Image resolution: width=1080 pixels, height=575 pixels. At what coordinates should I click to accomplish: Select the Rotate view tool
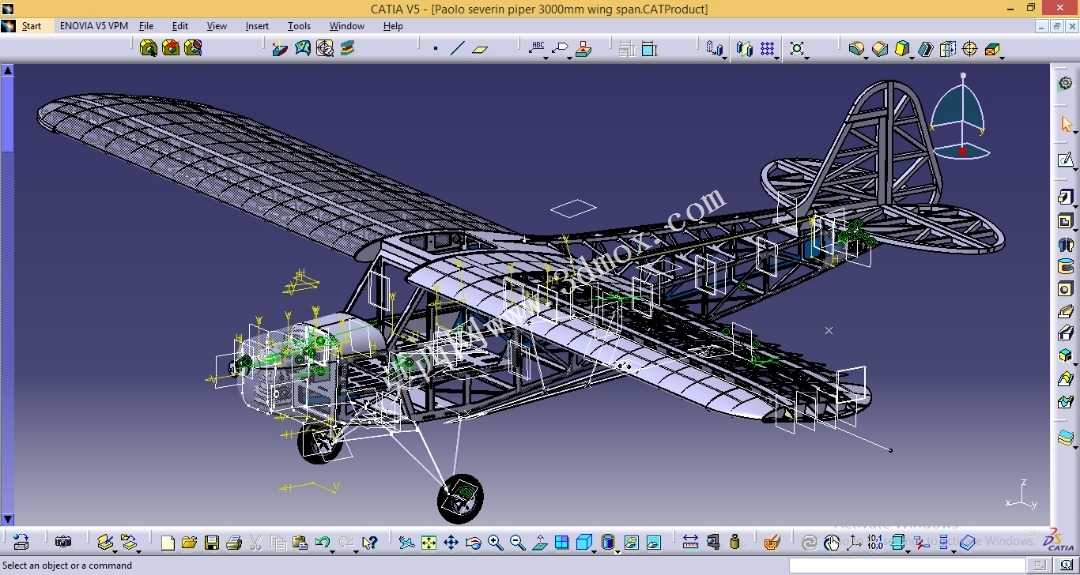(472, 543)
